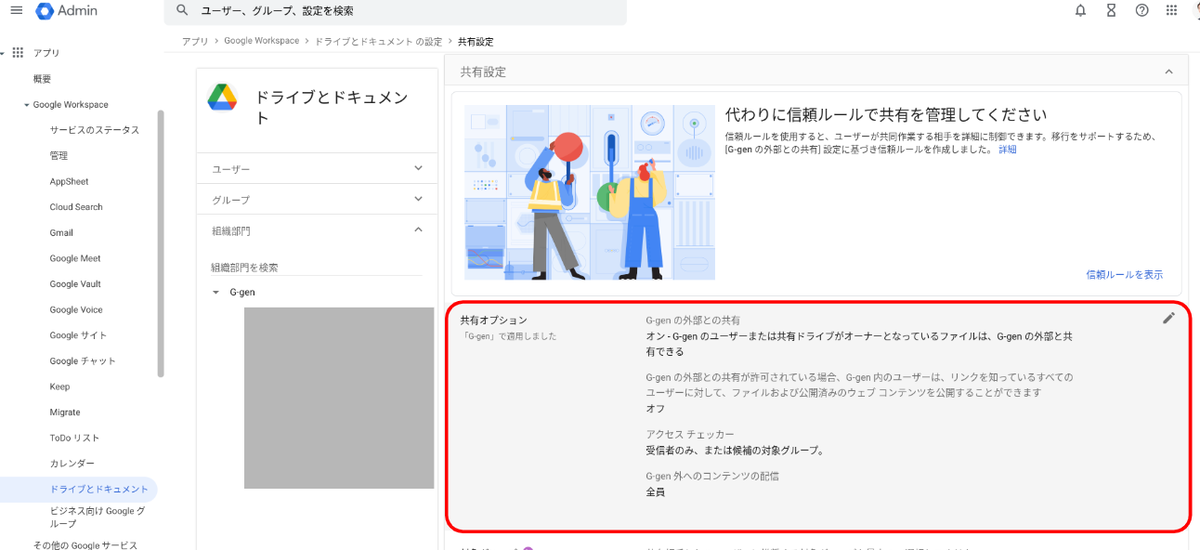
Task: Click the apps grid icon beside アプリ
Action: 18,52
